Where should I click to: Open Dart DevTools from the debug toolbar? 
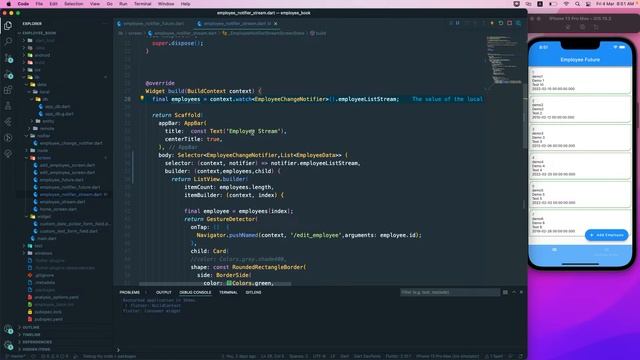pyautogui.click(x=518, y=23)
